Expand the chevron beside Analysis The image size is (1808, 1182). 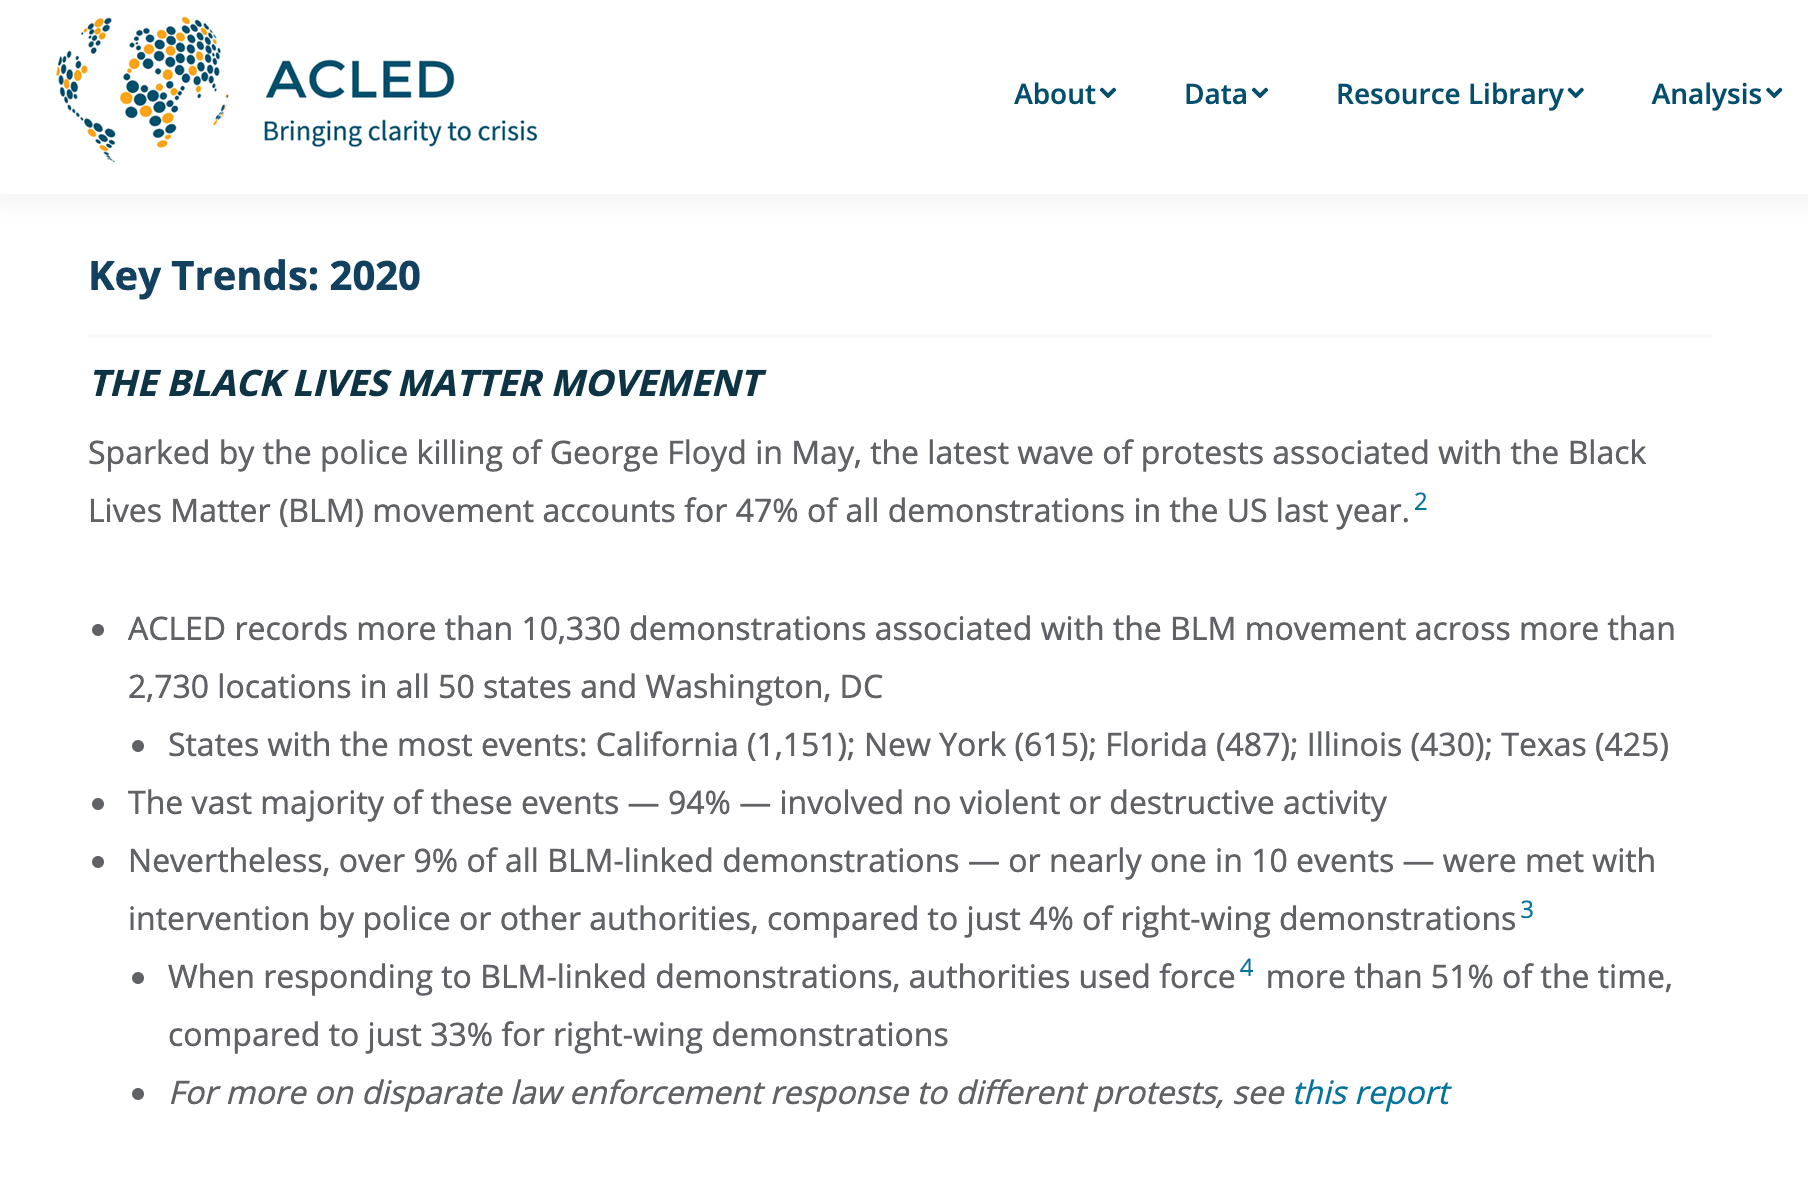click(1774, 94)
